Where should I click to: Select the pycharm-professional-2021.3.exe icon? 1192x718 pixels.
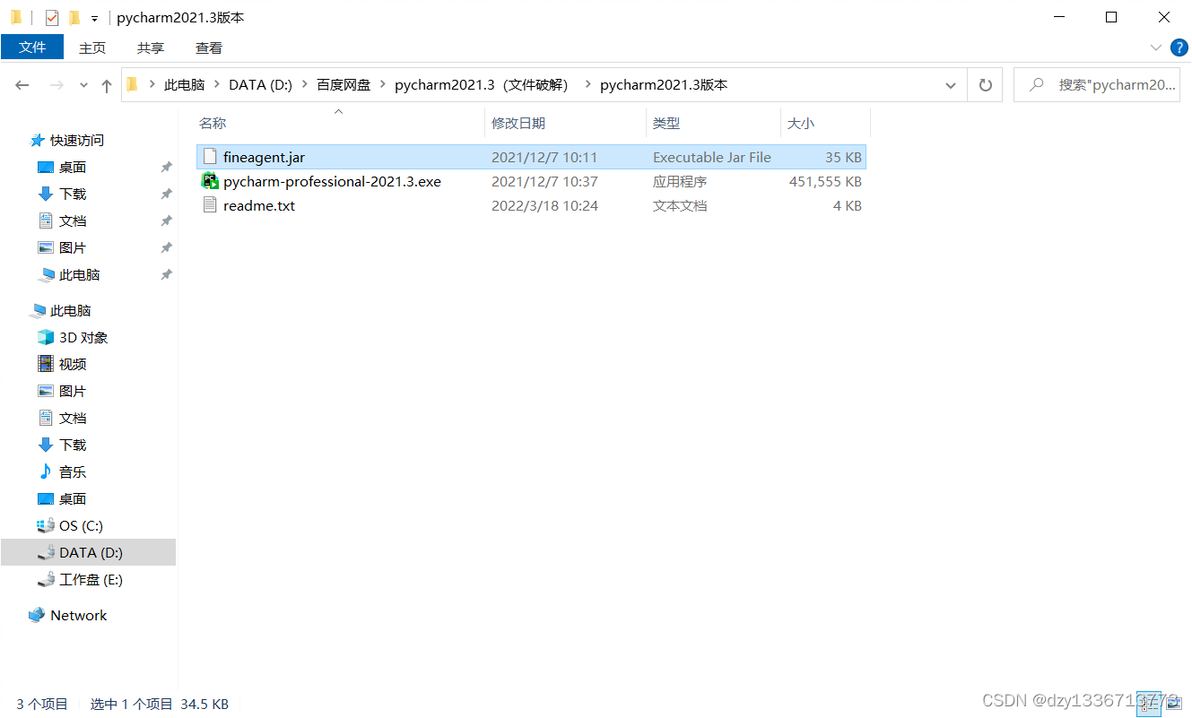point(210,181)
